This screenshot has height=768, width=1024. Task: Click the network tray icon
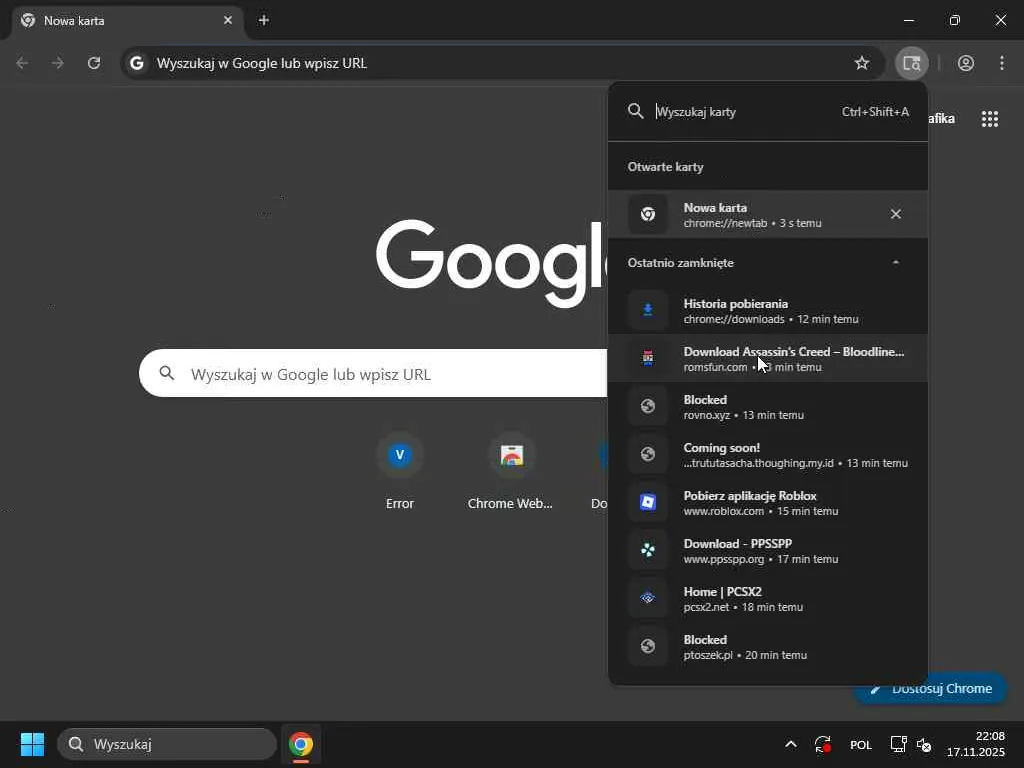click(899, 744)
